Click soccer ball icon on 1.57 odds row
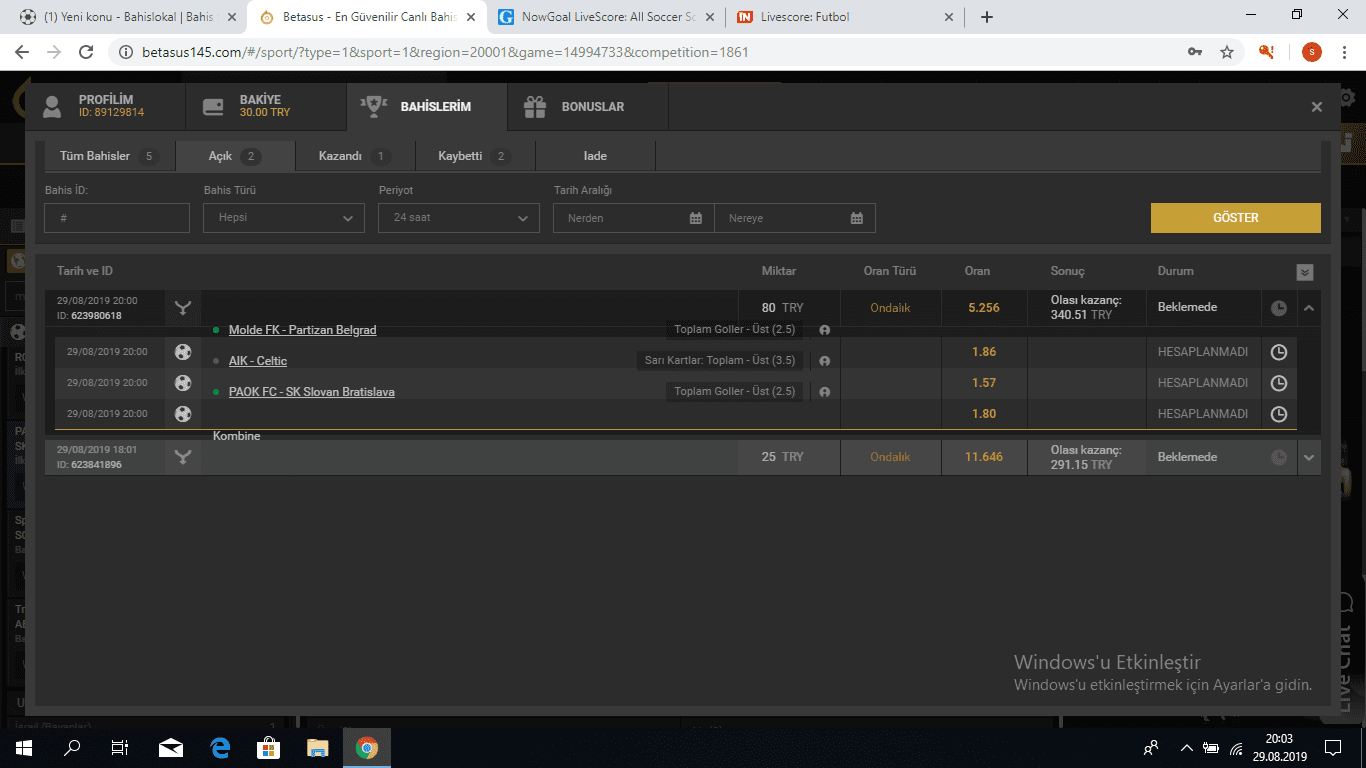The image size is (1366, 768). click(183, 383)
